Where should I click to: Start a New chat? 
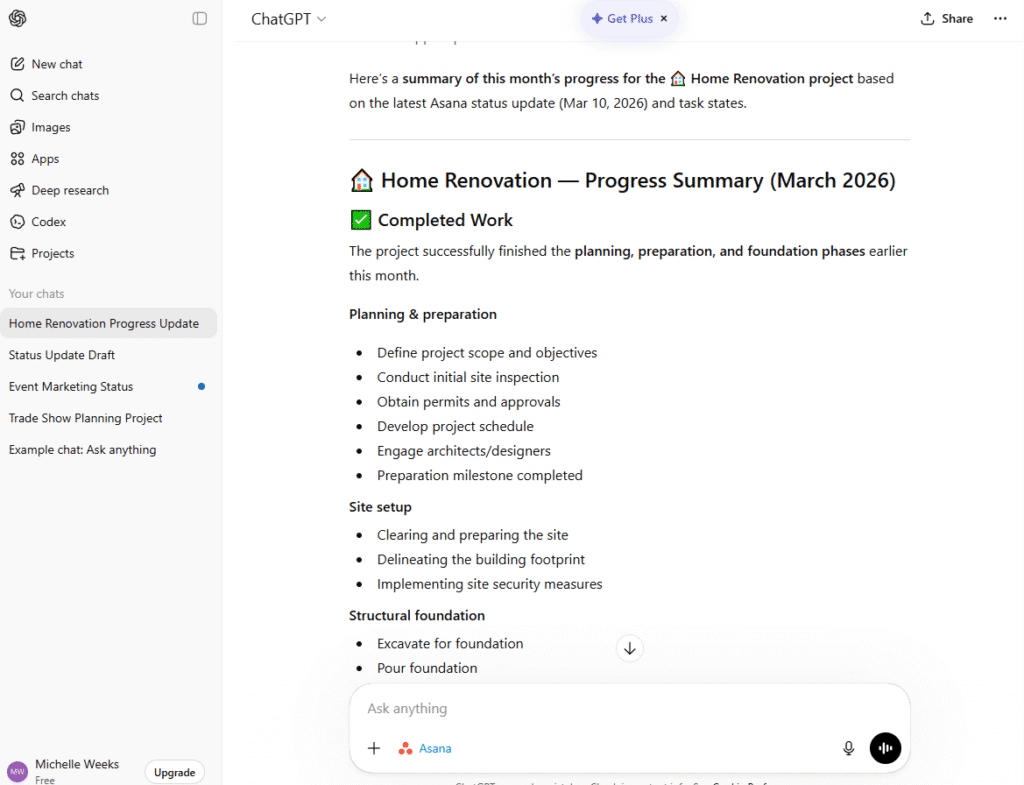57,64
